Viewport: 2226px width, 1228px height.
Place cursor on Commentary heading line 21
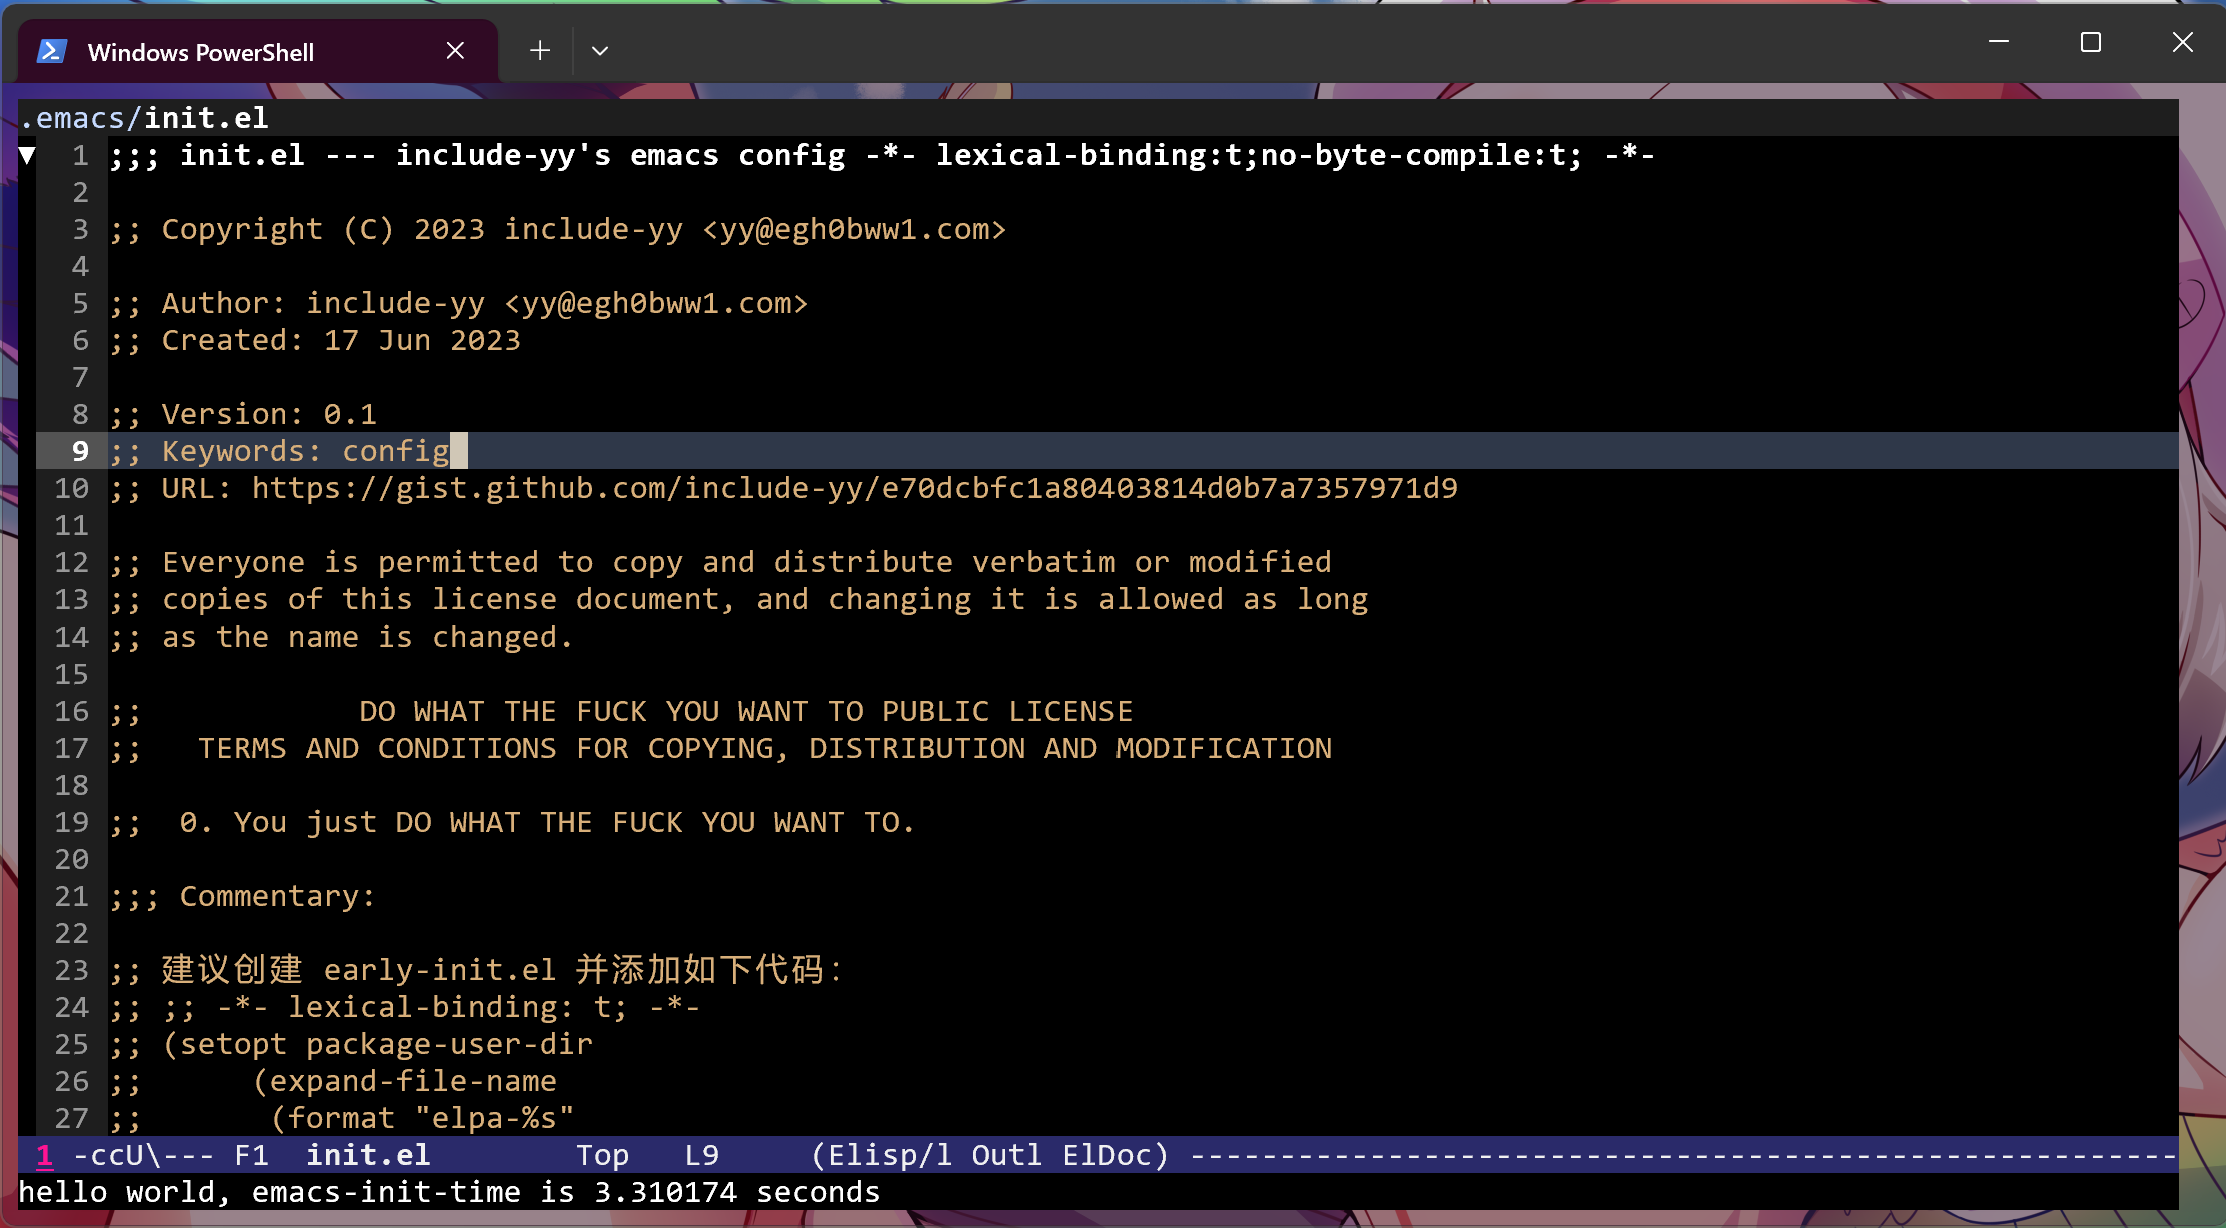(x=276, y=896)
